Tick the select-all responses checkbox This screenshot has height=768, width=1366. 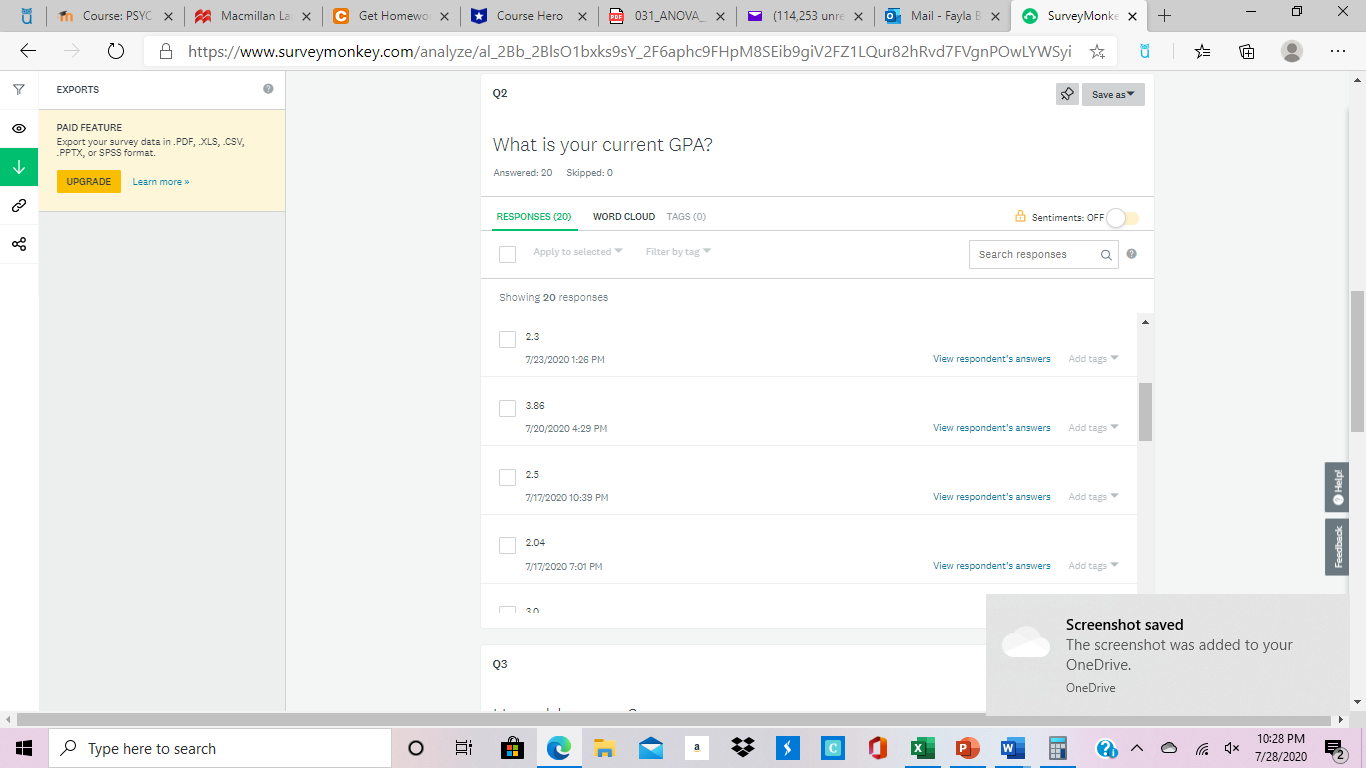507,254
